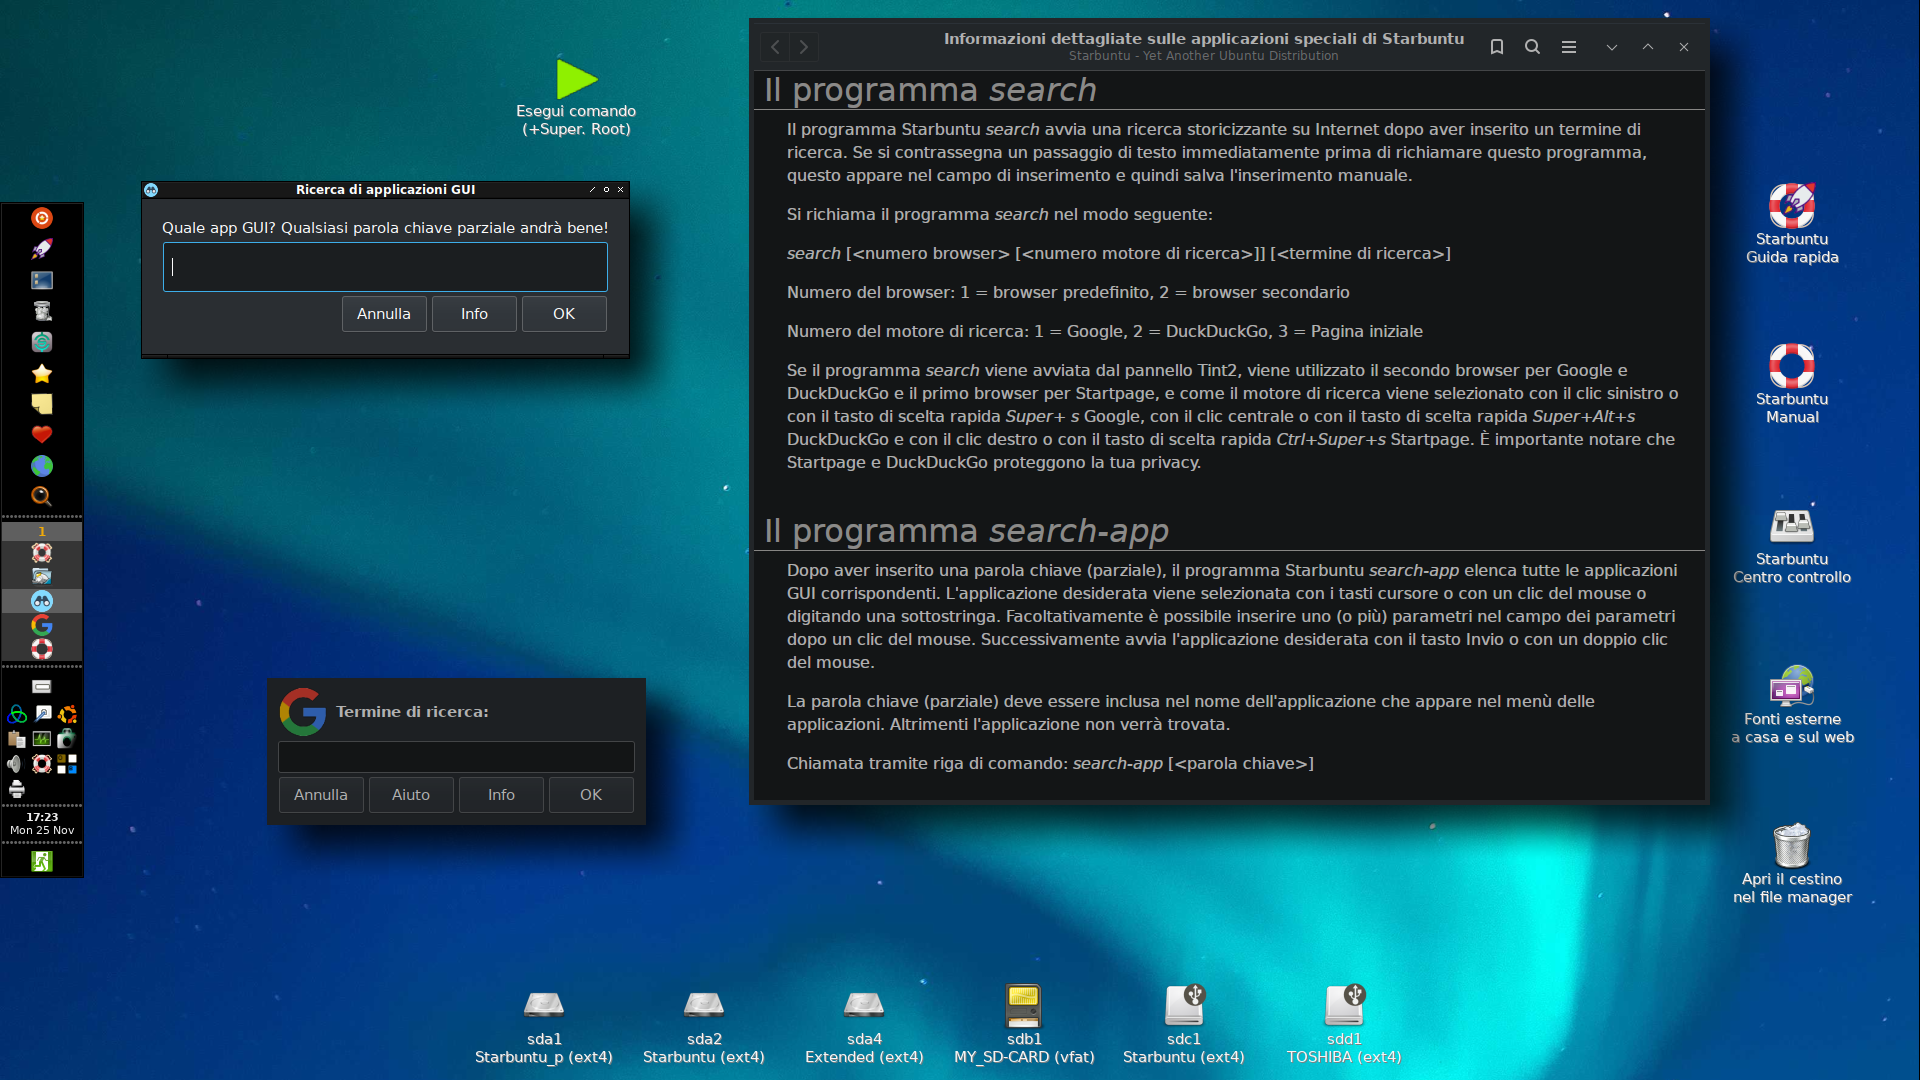
Task: Click OK in Ricerca di applicazioni GUI dialog
Action: tap(564, 314)
